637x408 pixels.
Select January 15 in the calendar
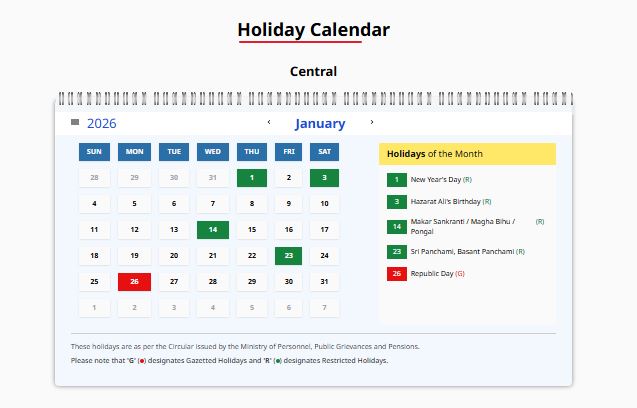(x=252, y=230)
